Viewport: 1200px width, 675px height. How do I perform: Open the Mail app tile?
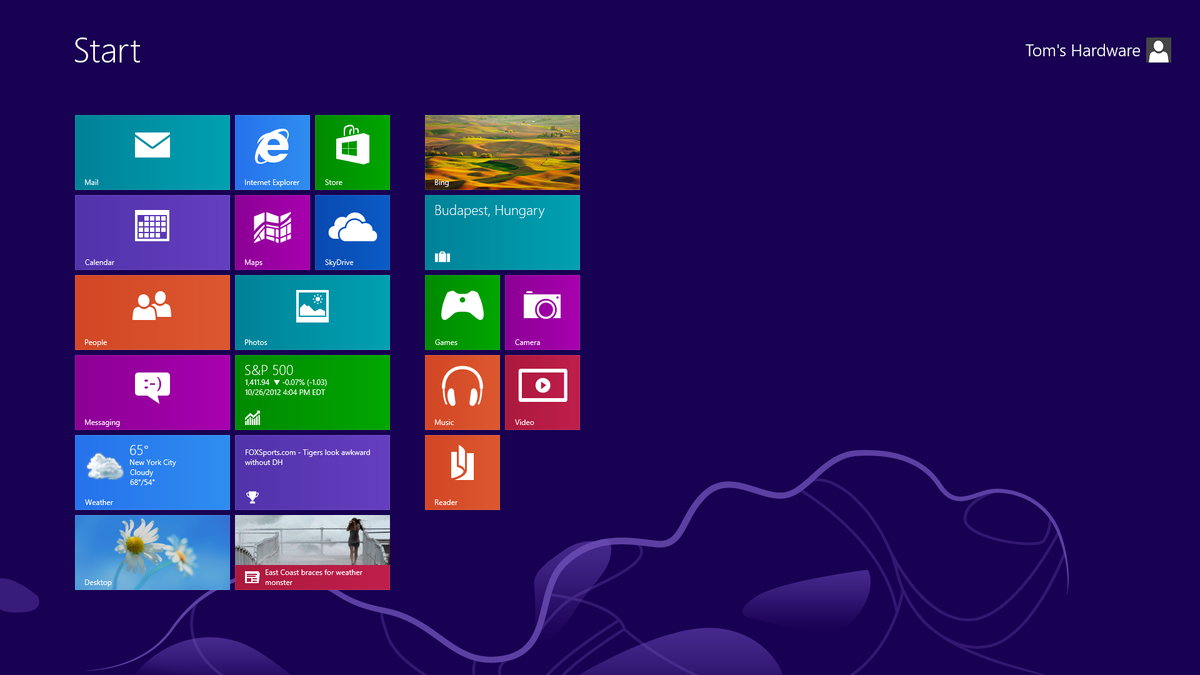click(x=151, y=152)
